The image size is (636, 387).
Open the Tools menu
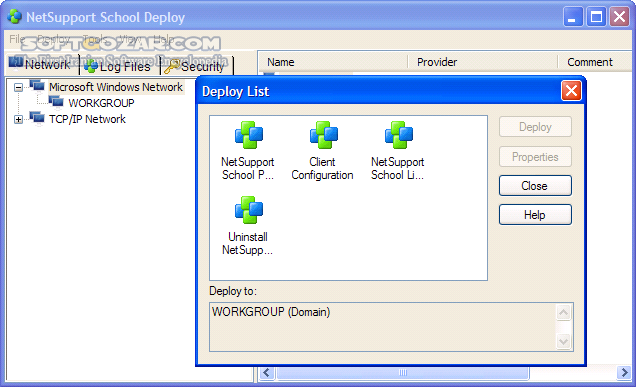tap(96, 39)
